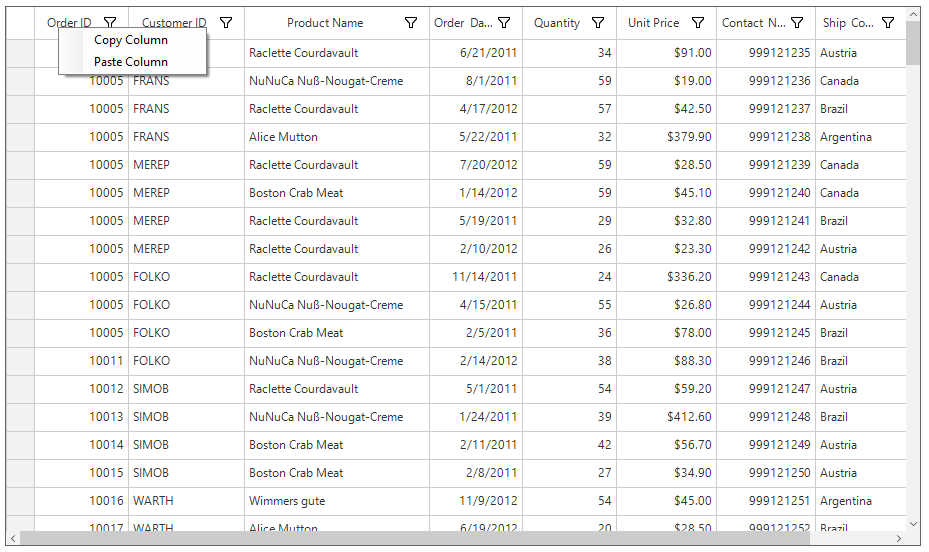Select the 2/5/2011 order date cell
Image resolution: width=929 pixels, height=552 pixels.
476,333
